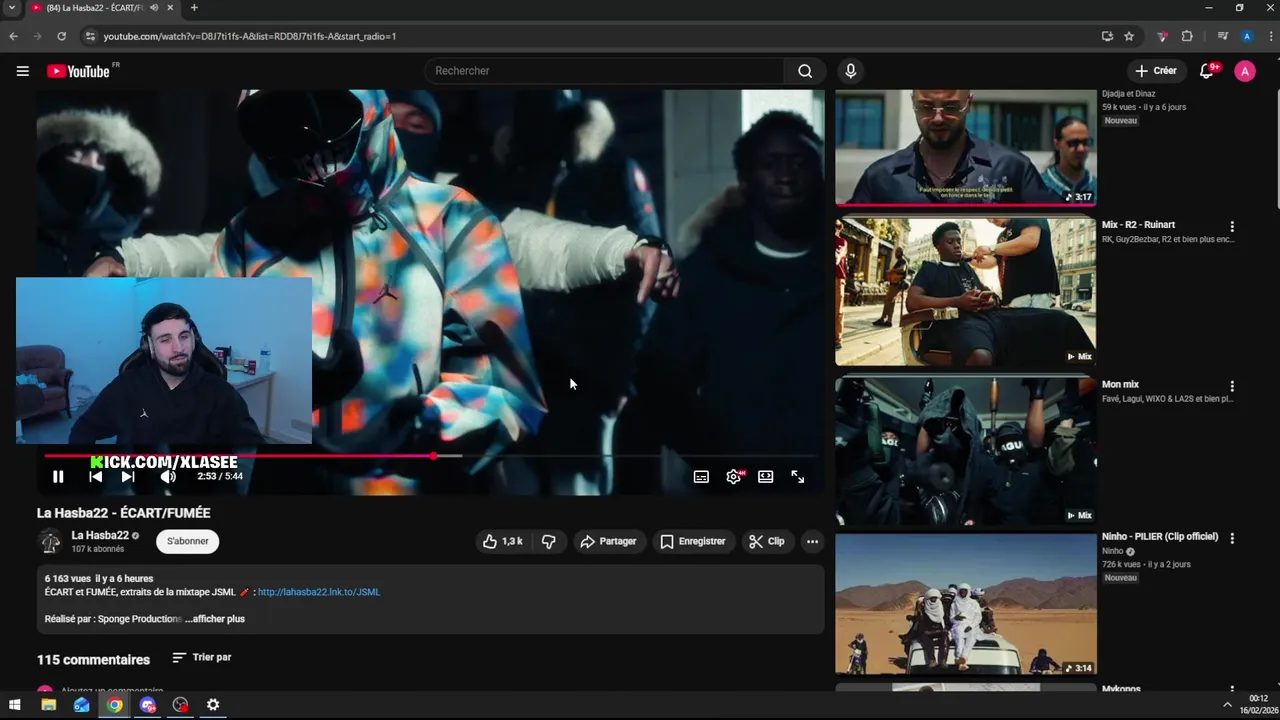Open Settings gear from taskbar

(213, 705)
